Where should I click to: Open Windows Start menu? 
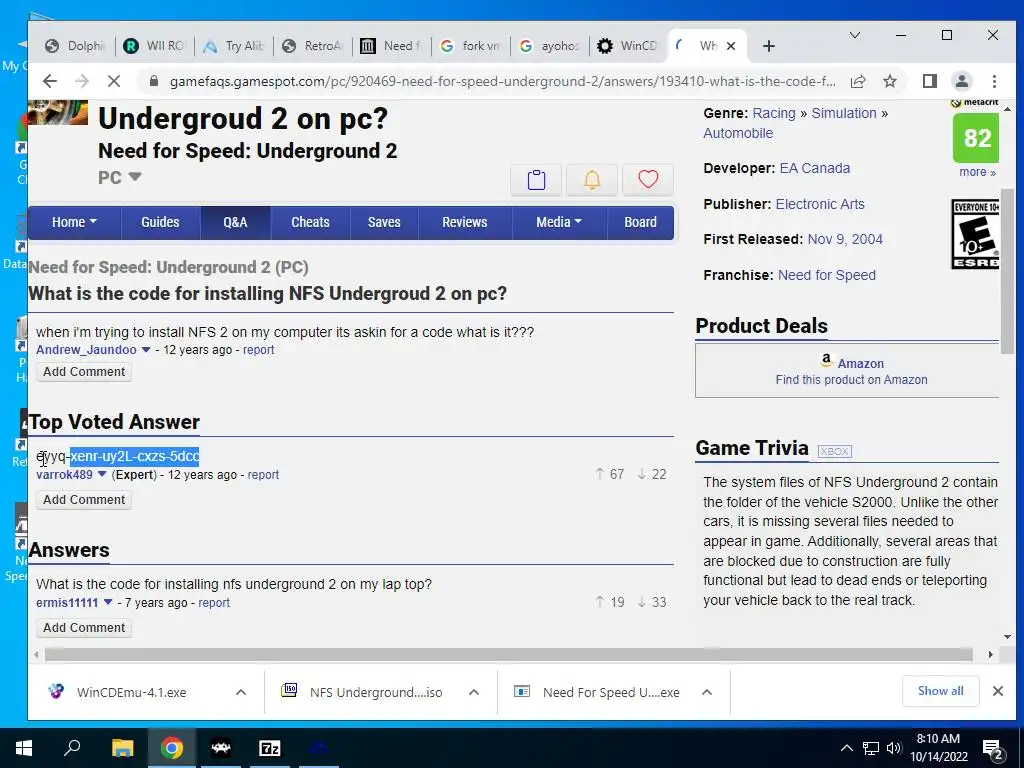(x=24, y=748)
